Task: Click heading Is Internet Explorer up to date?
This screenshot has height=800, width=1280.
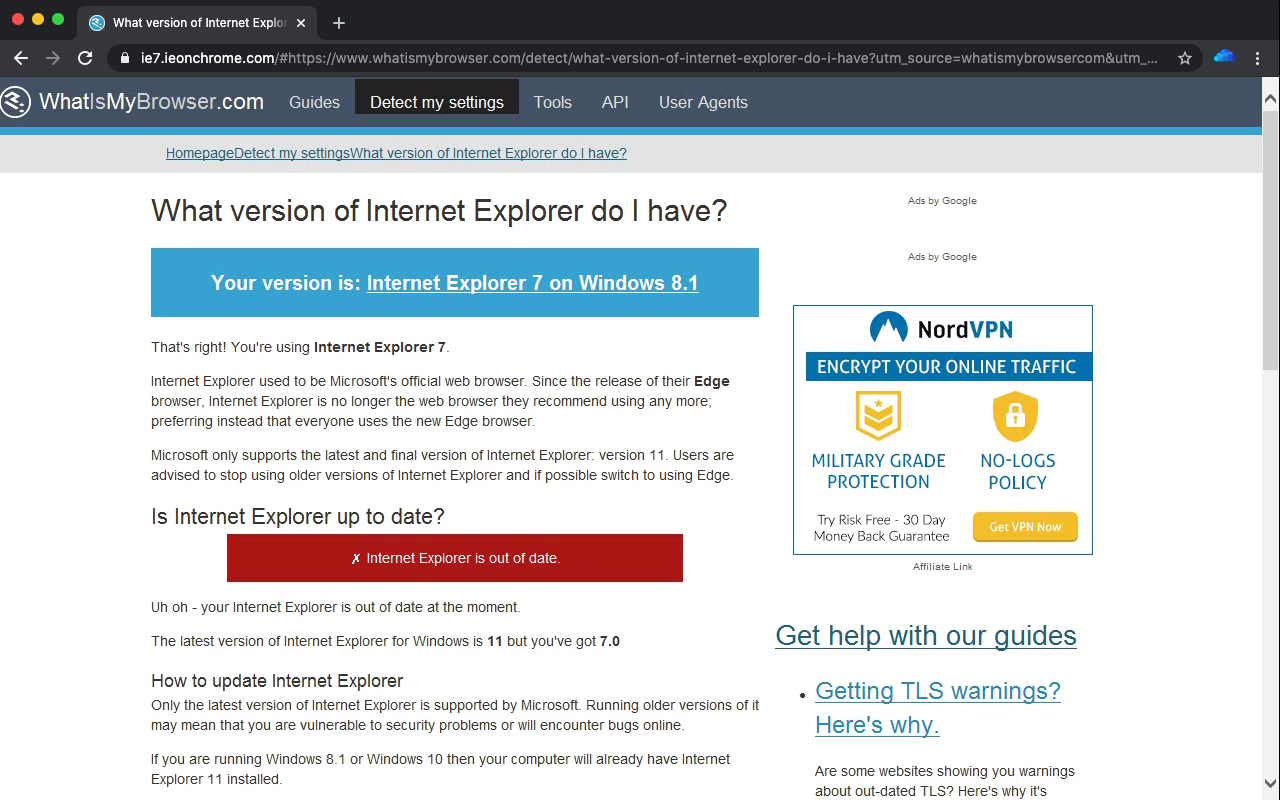Action: pyautogui.click(x=298, y=517)
